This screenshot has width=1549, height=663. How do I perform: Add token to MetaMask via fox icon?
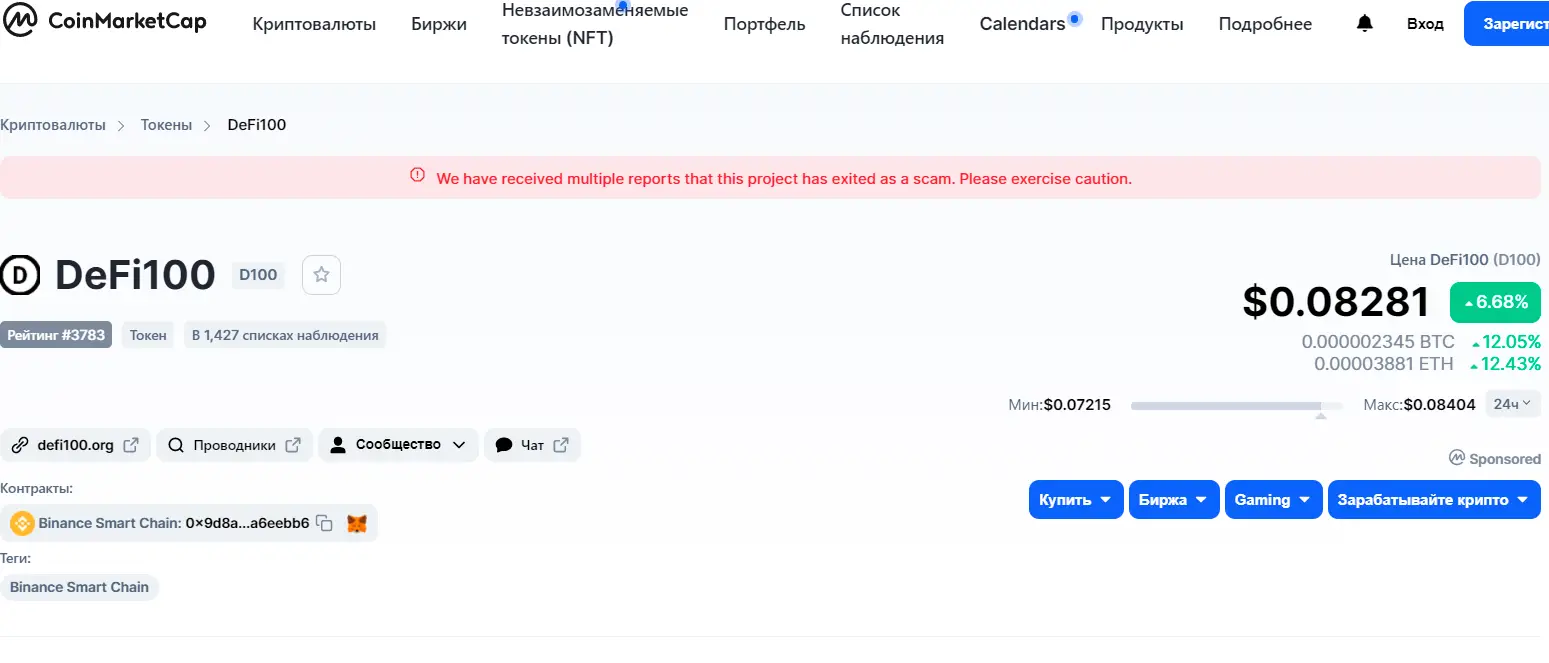pyautogui.click(x=357, y=523)
